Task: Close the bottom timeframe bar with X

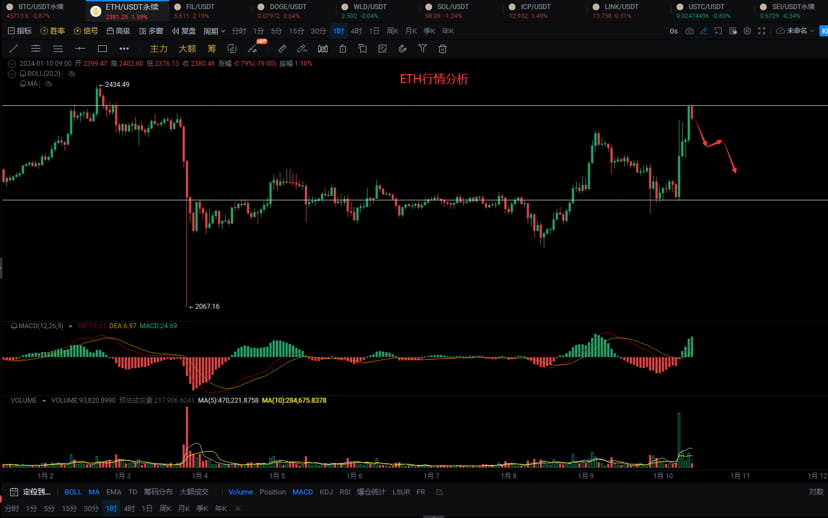Action: pos(238,508)
